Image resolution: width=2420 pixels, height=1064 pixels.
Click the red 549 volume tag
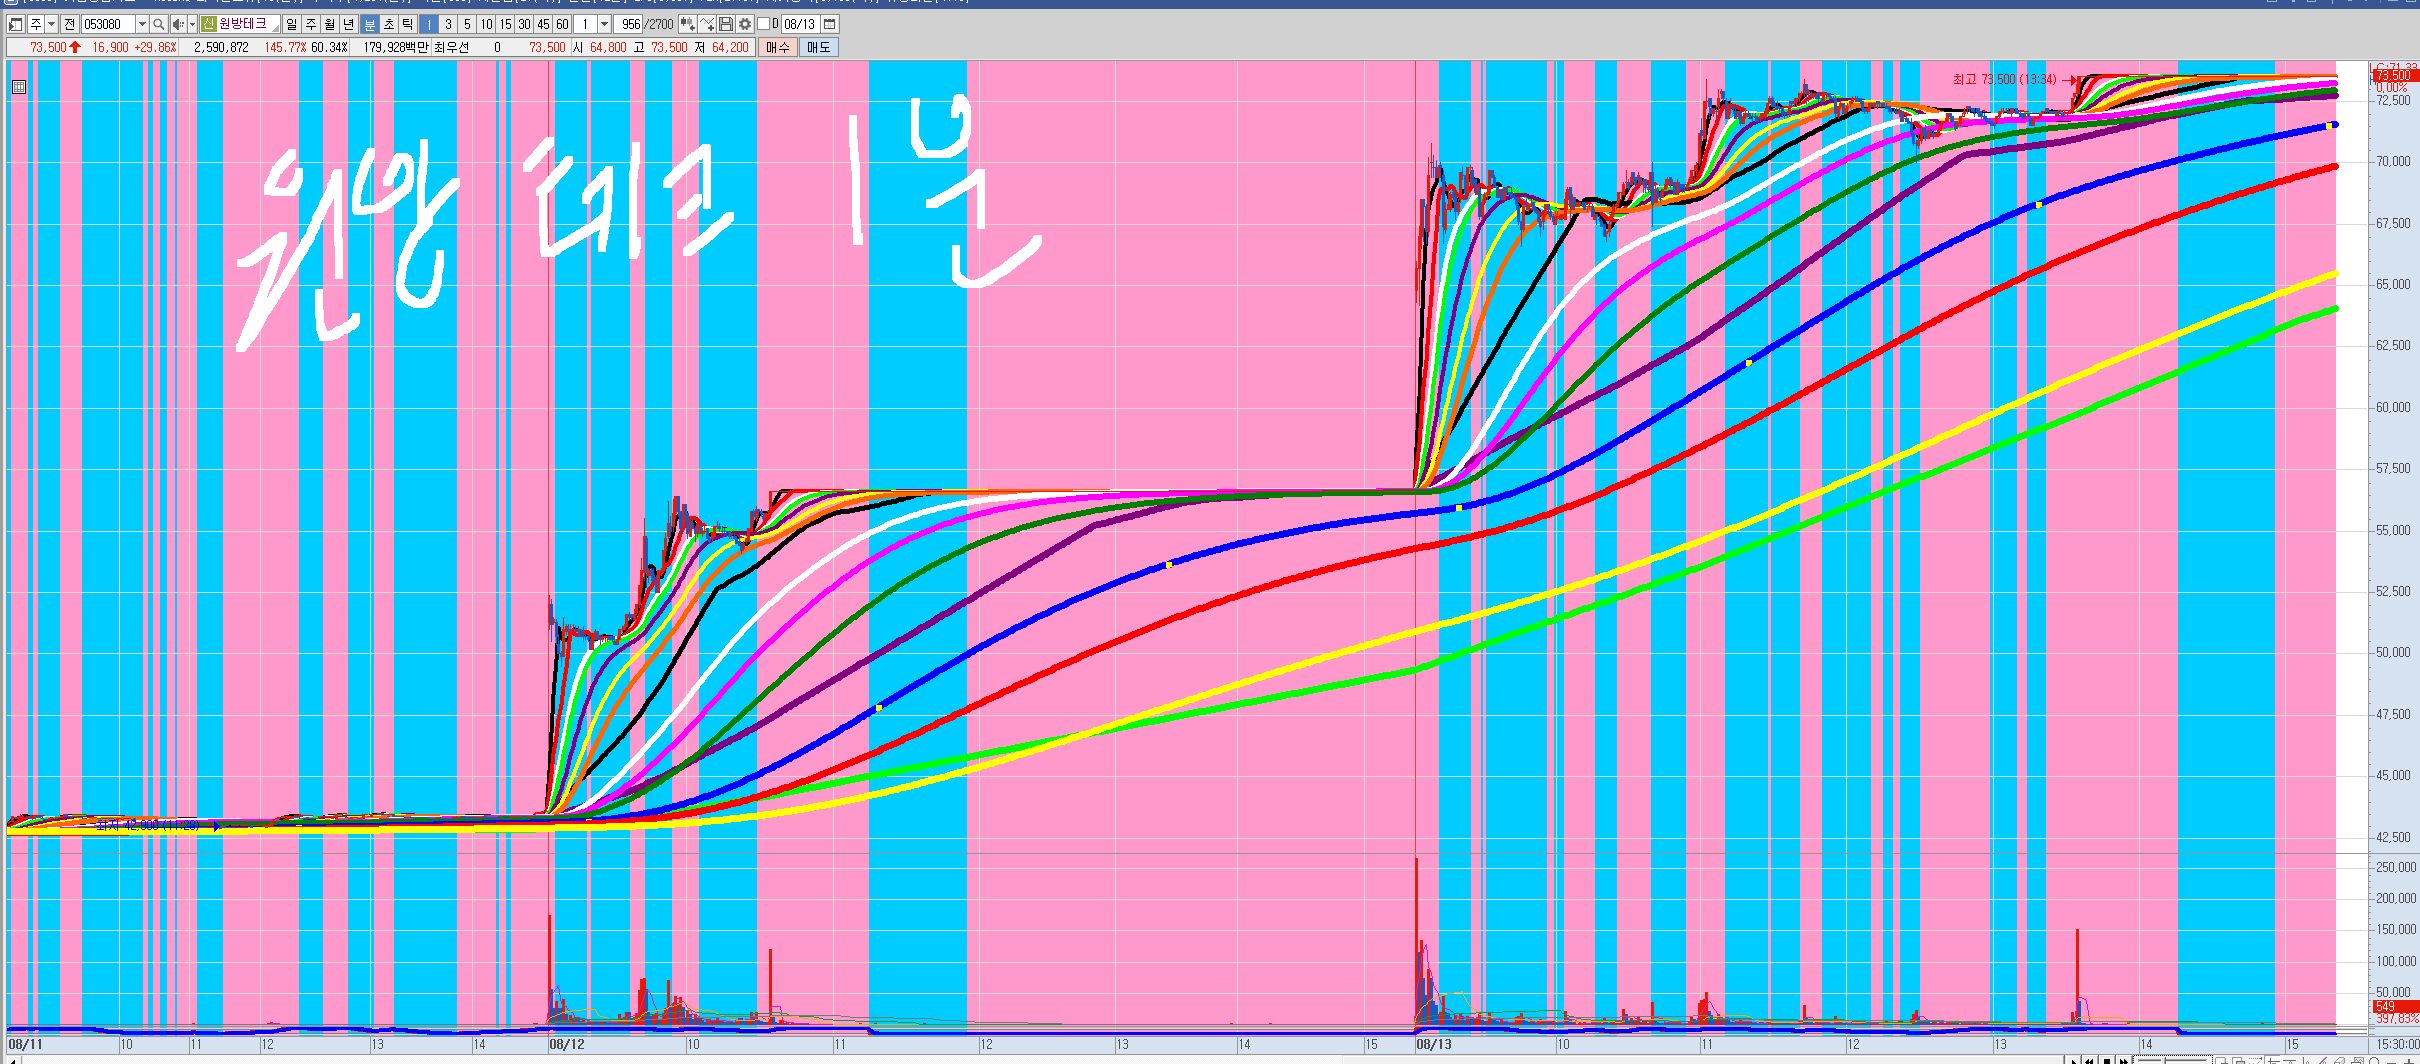[x=2394, y=1006]
